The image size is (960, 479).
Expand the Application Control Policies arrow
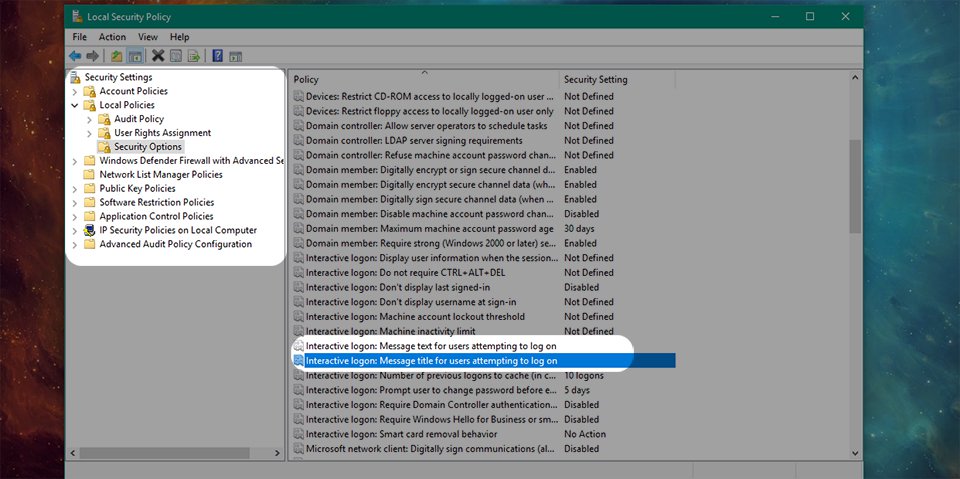point(75,217)
